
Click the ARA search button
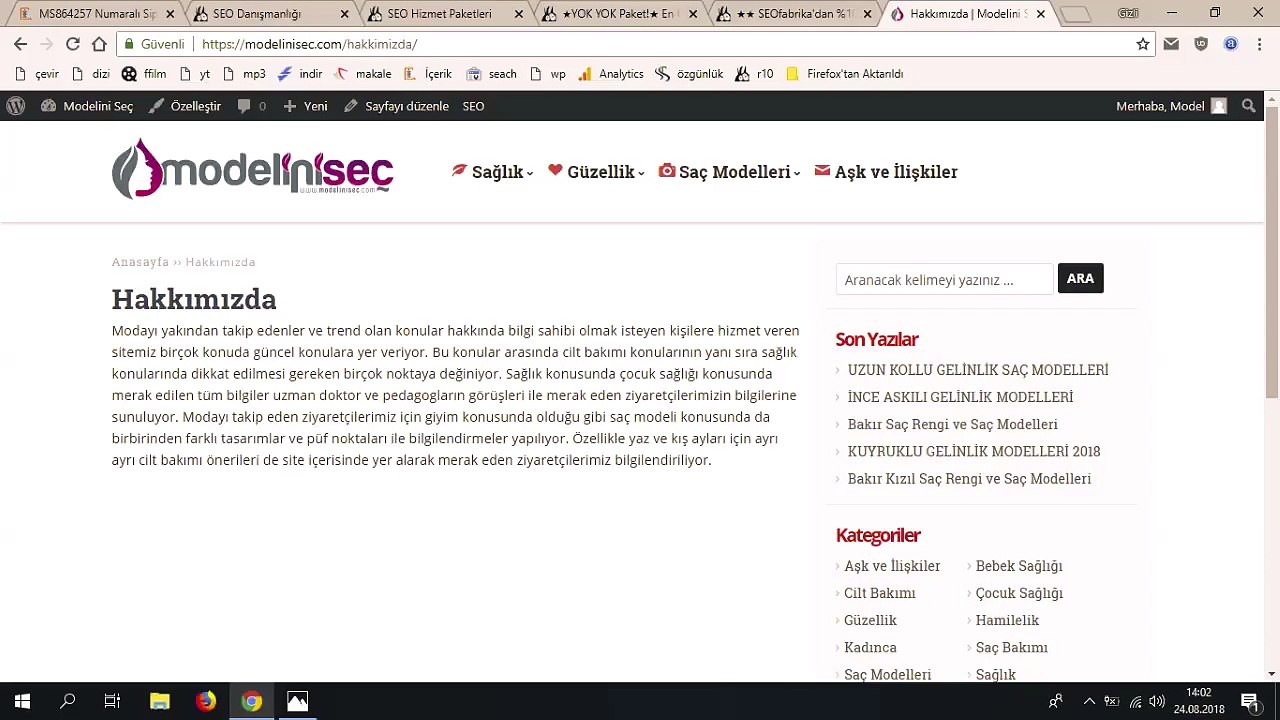[x=1080, y=279]
